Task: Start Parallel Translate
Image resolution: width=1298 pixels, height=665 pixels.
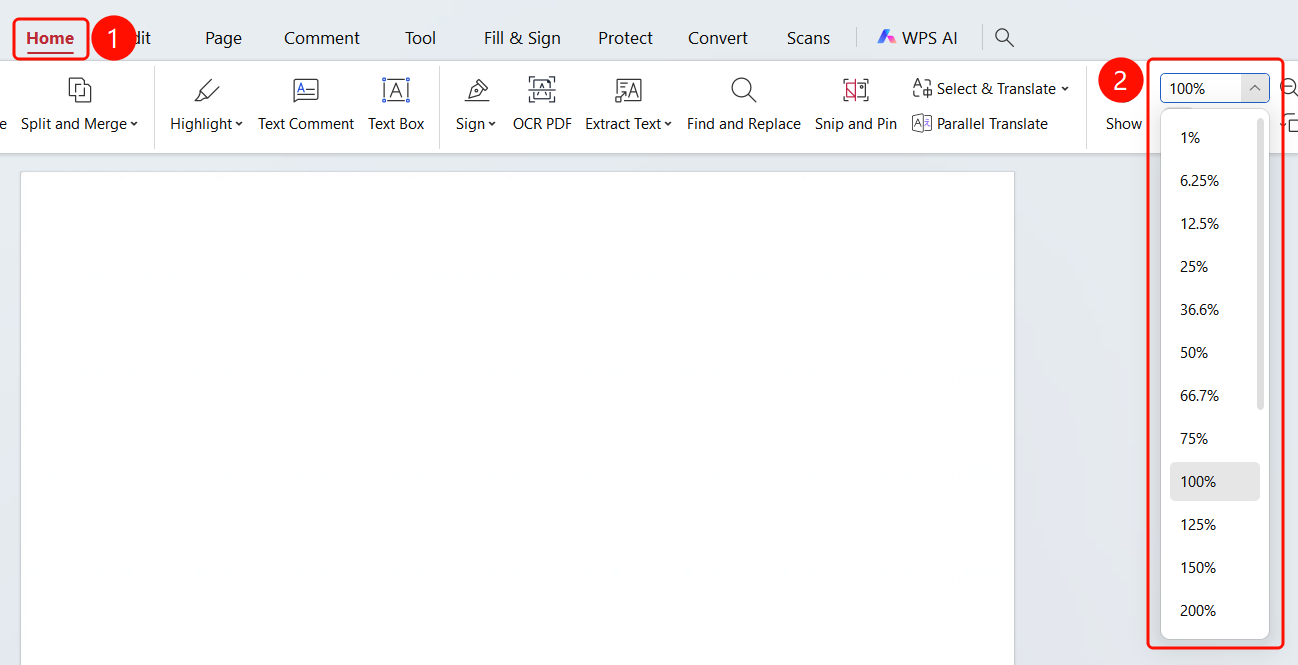Action: [980, 124]
